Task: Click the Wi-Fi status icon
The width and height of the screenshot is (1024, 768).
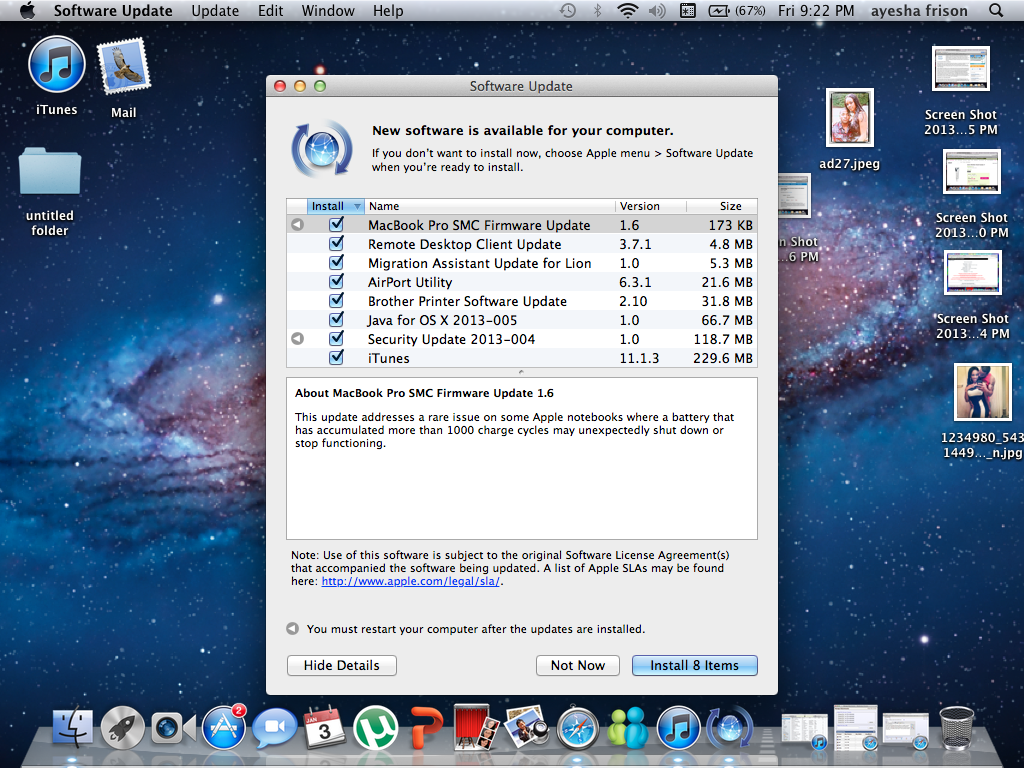Action: coord(628,10)
